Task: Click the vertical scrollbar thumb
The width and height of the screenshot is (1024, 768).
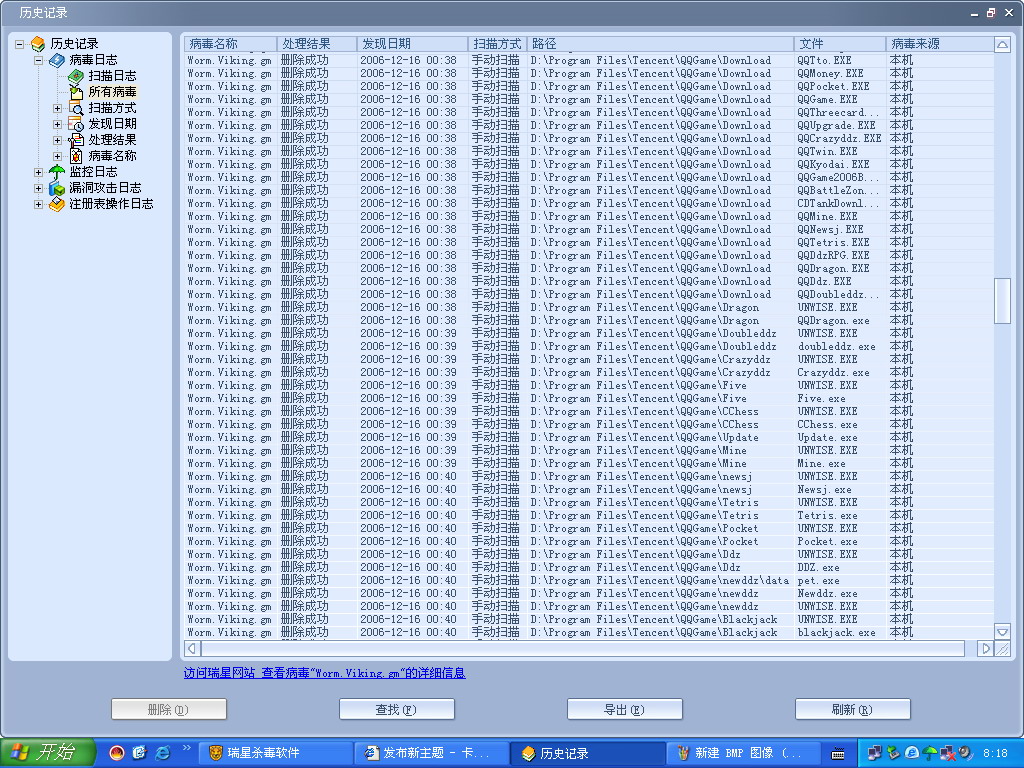Action: click(1002, 300)
